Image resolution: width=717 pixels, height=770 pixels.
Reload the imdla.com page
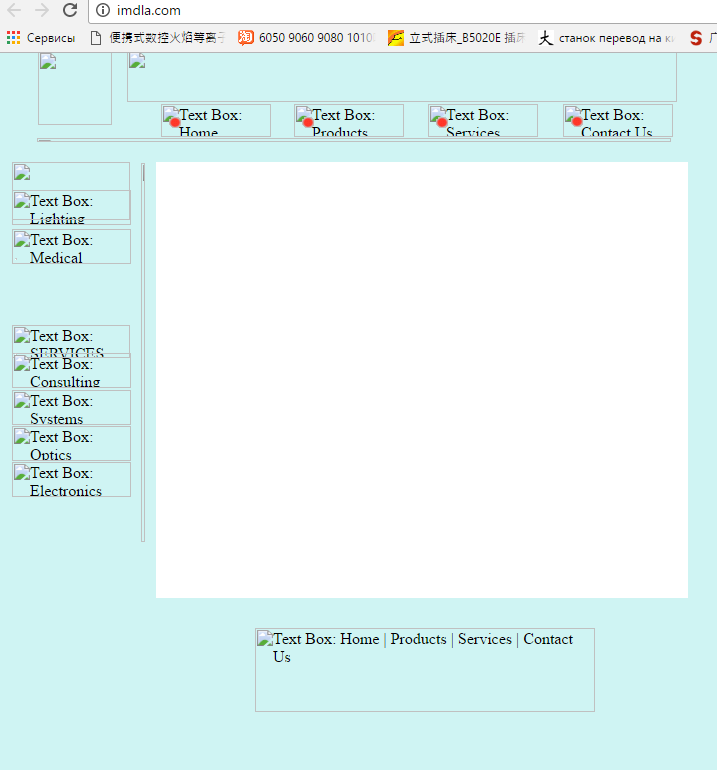coord(70,10)
